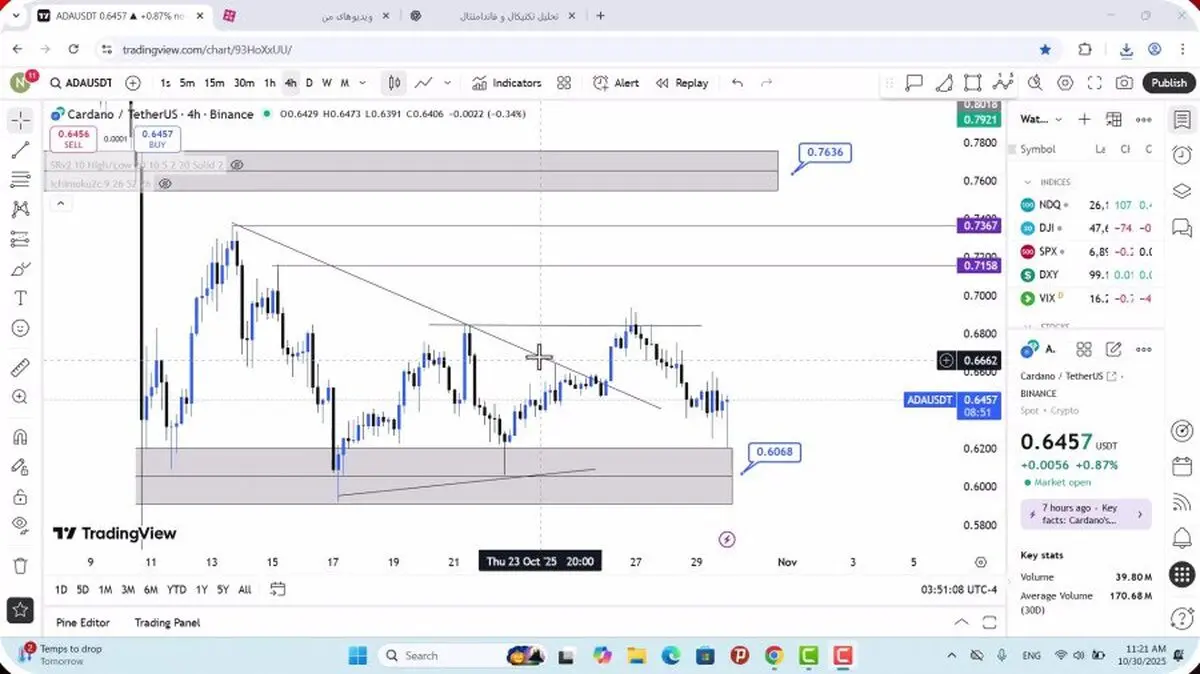Open the forecasting and measurement tools
Viewport: 1200px width, 674px height.
20,239
